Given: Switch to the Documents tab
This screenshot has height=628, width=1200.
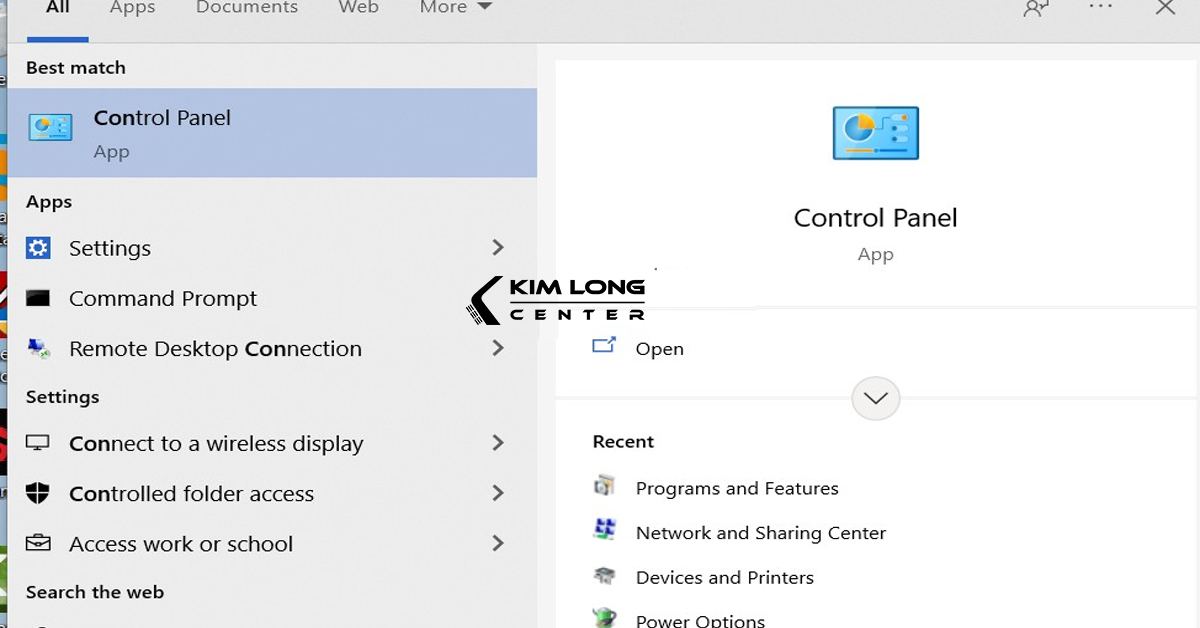Looking at the screenshot, I should click(x=246, y=8).
